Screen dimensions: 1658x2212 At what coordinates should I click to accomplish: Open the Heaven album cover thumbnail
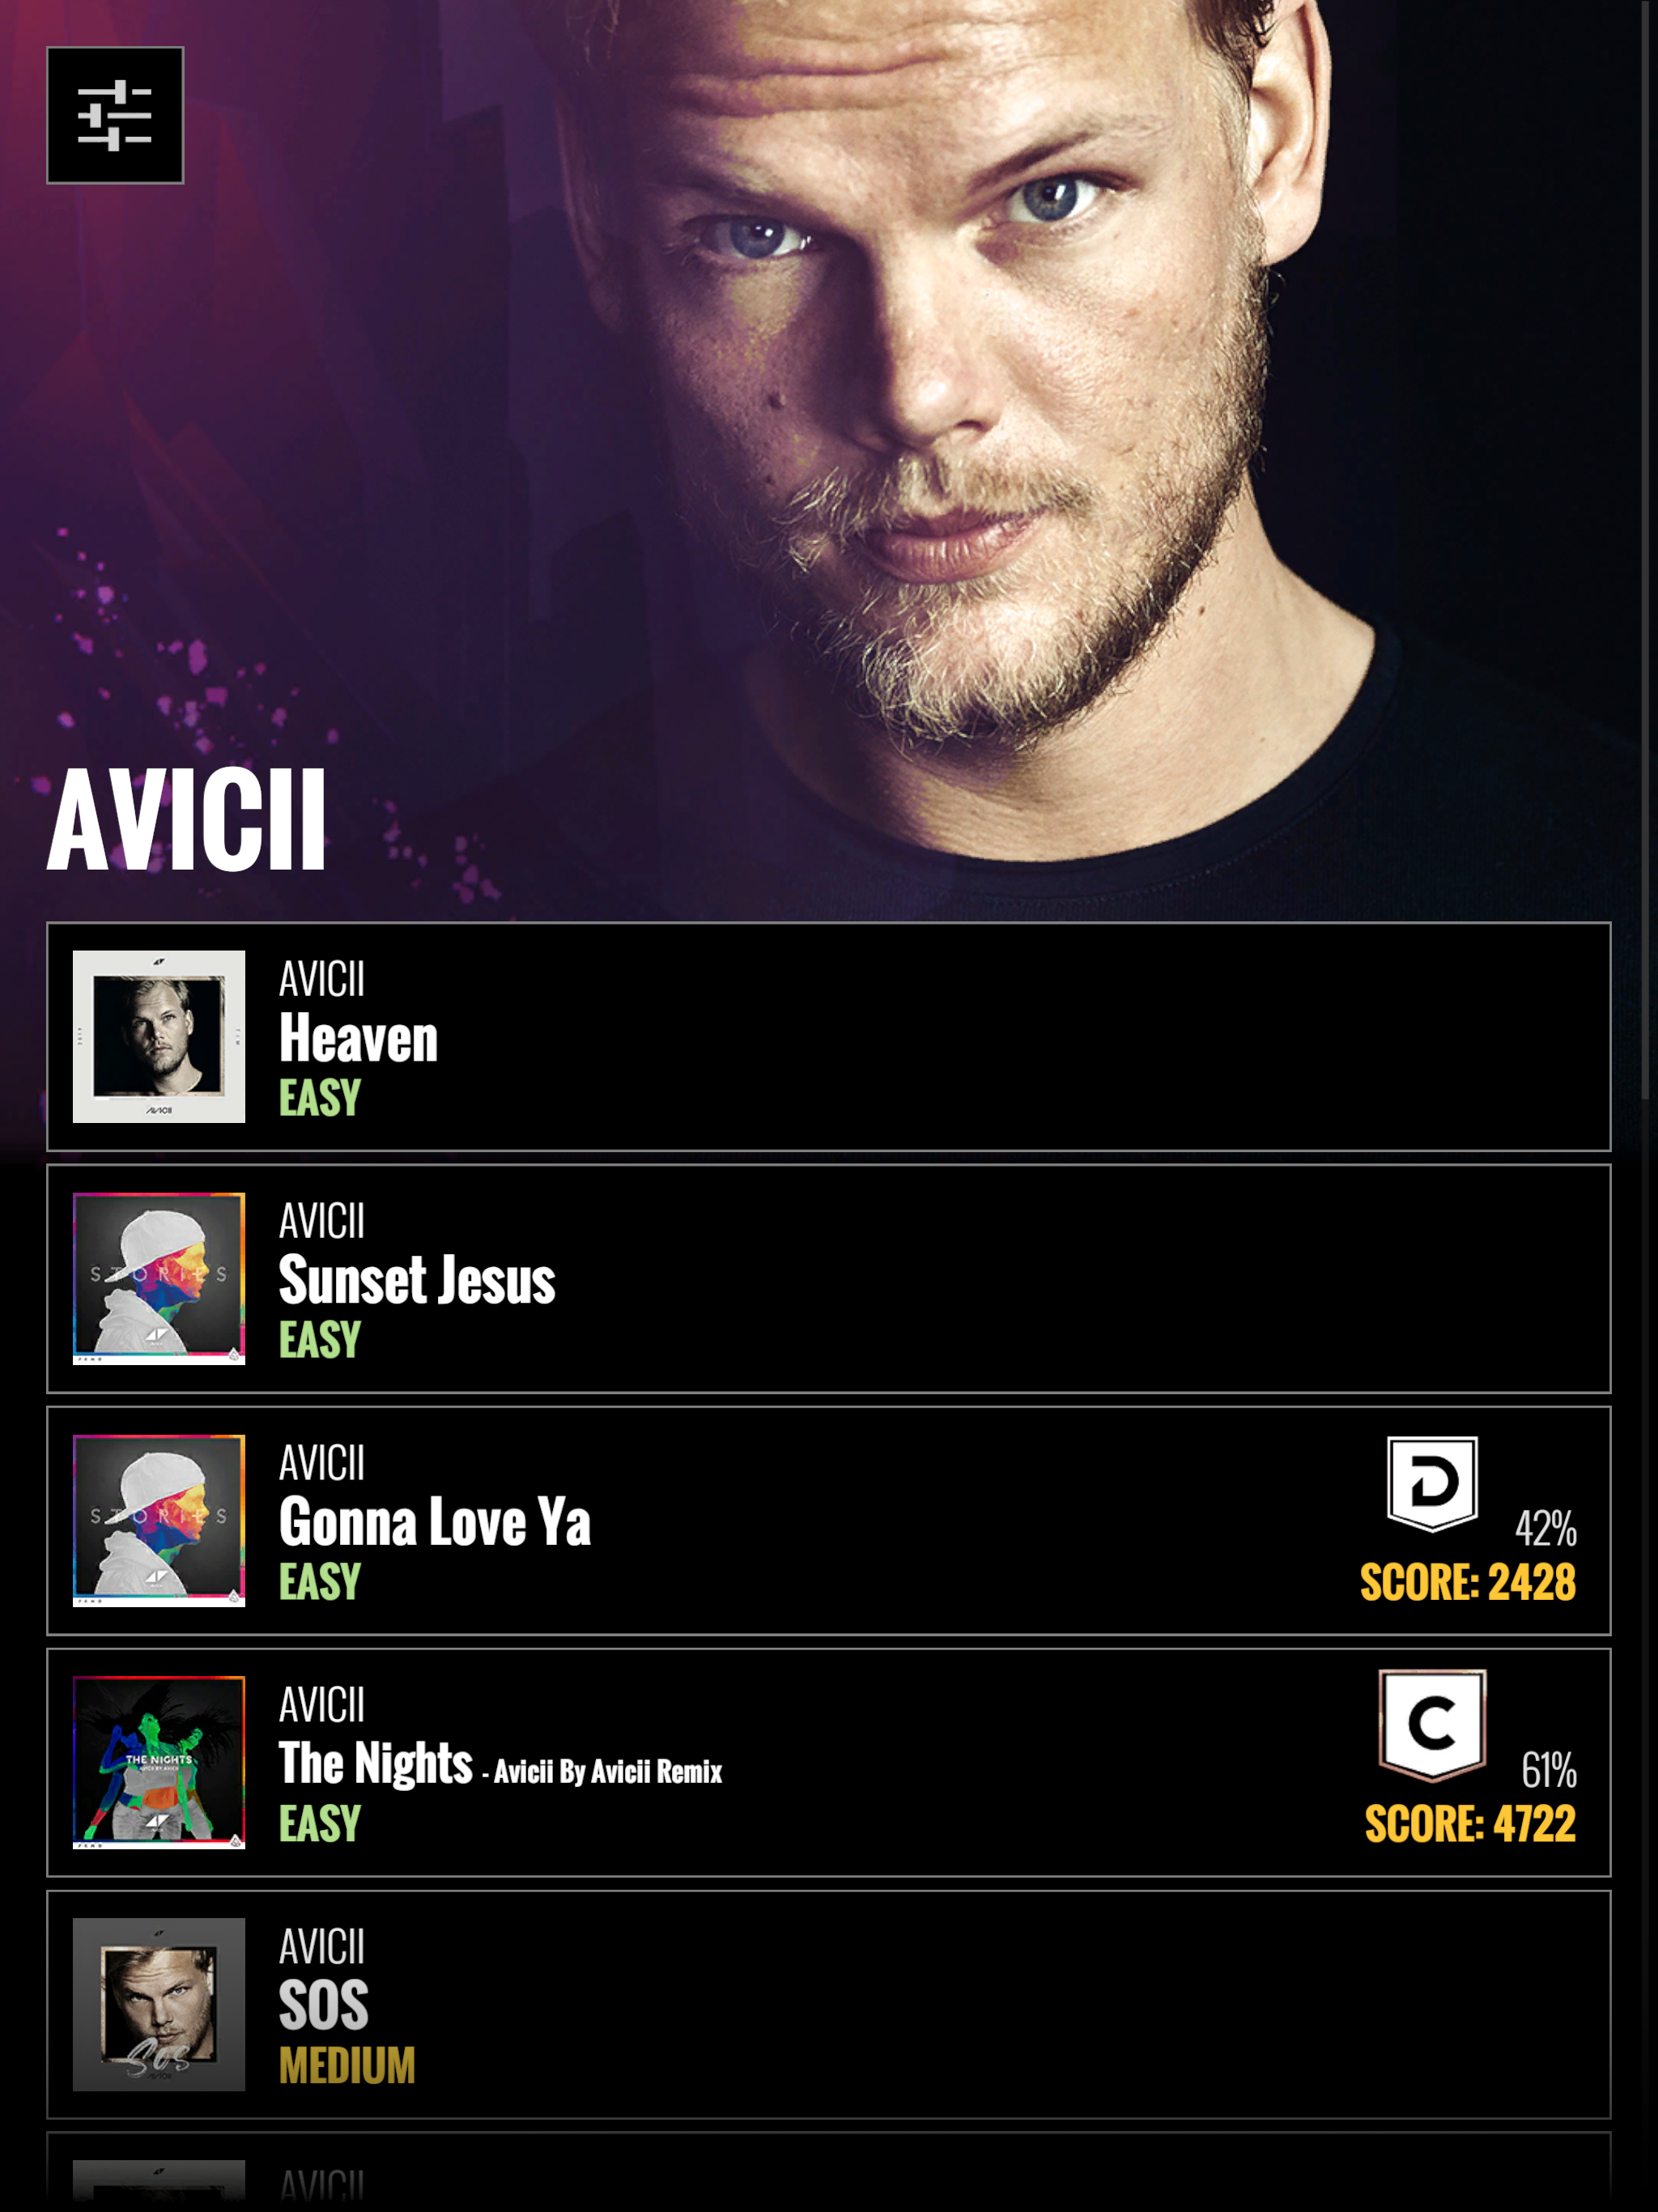(x=159, y=1036)
